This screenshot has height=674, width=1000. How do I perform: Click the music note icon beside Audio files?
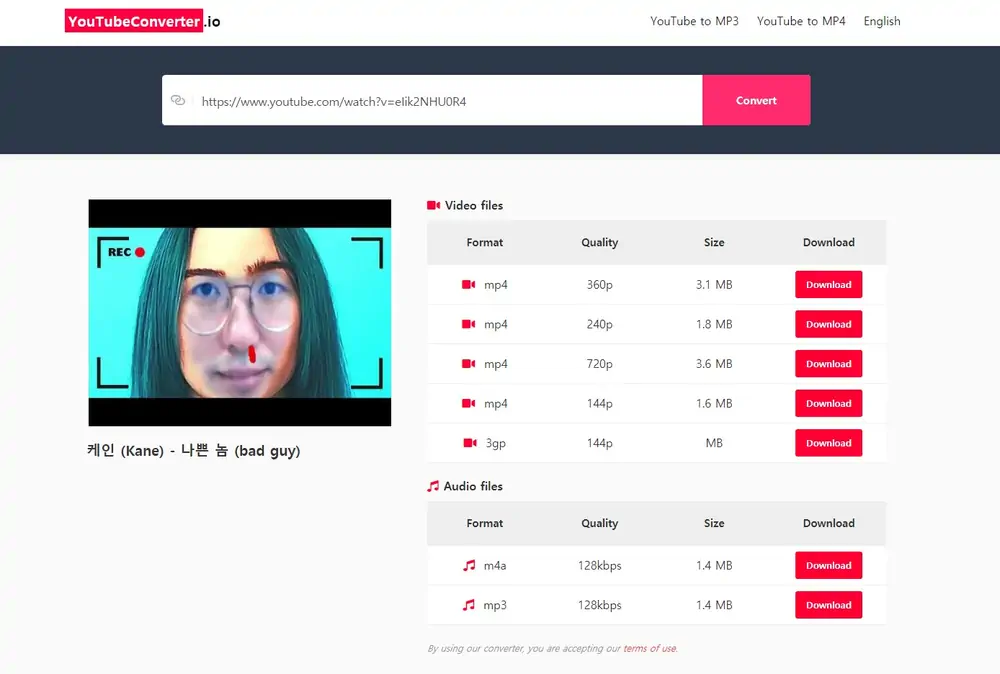431,486
